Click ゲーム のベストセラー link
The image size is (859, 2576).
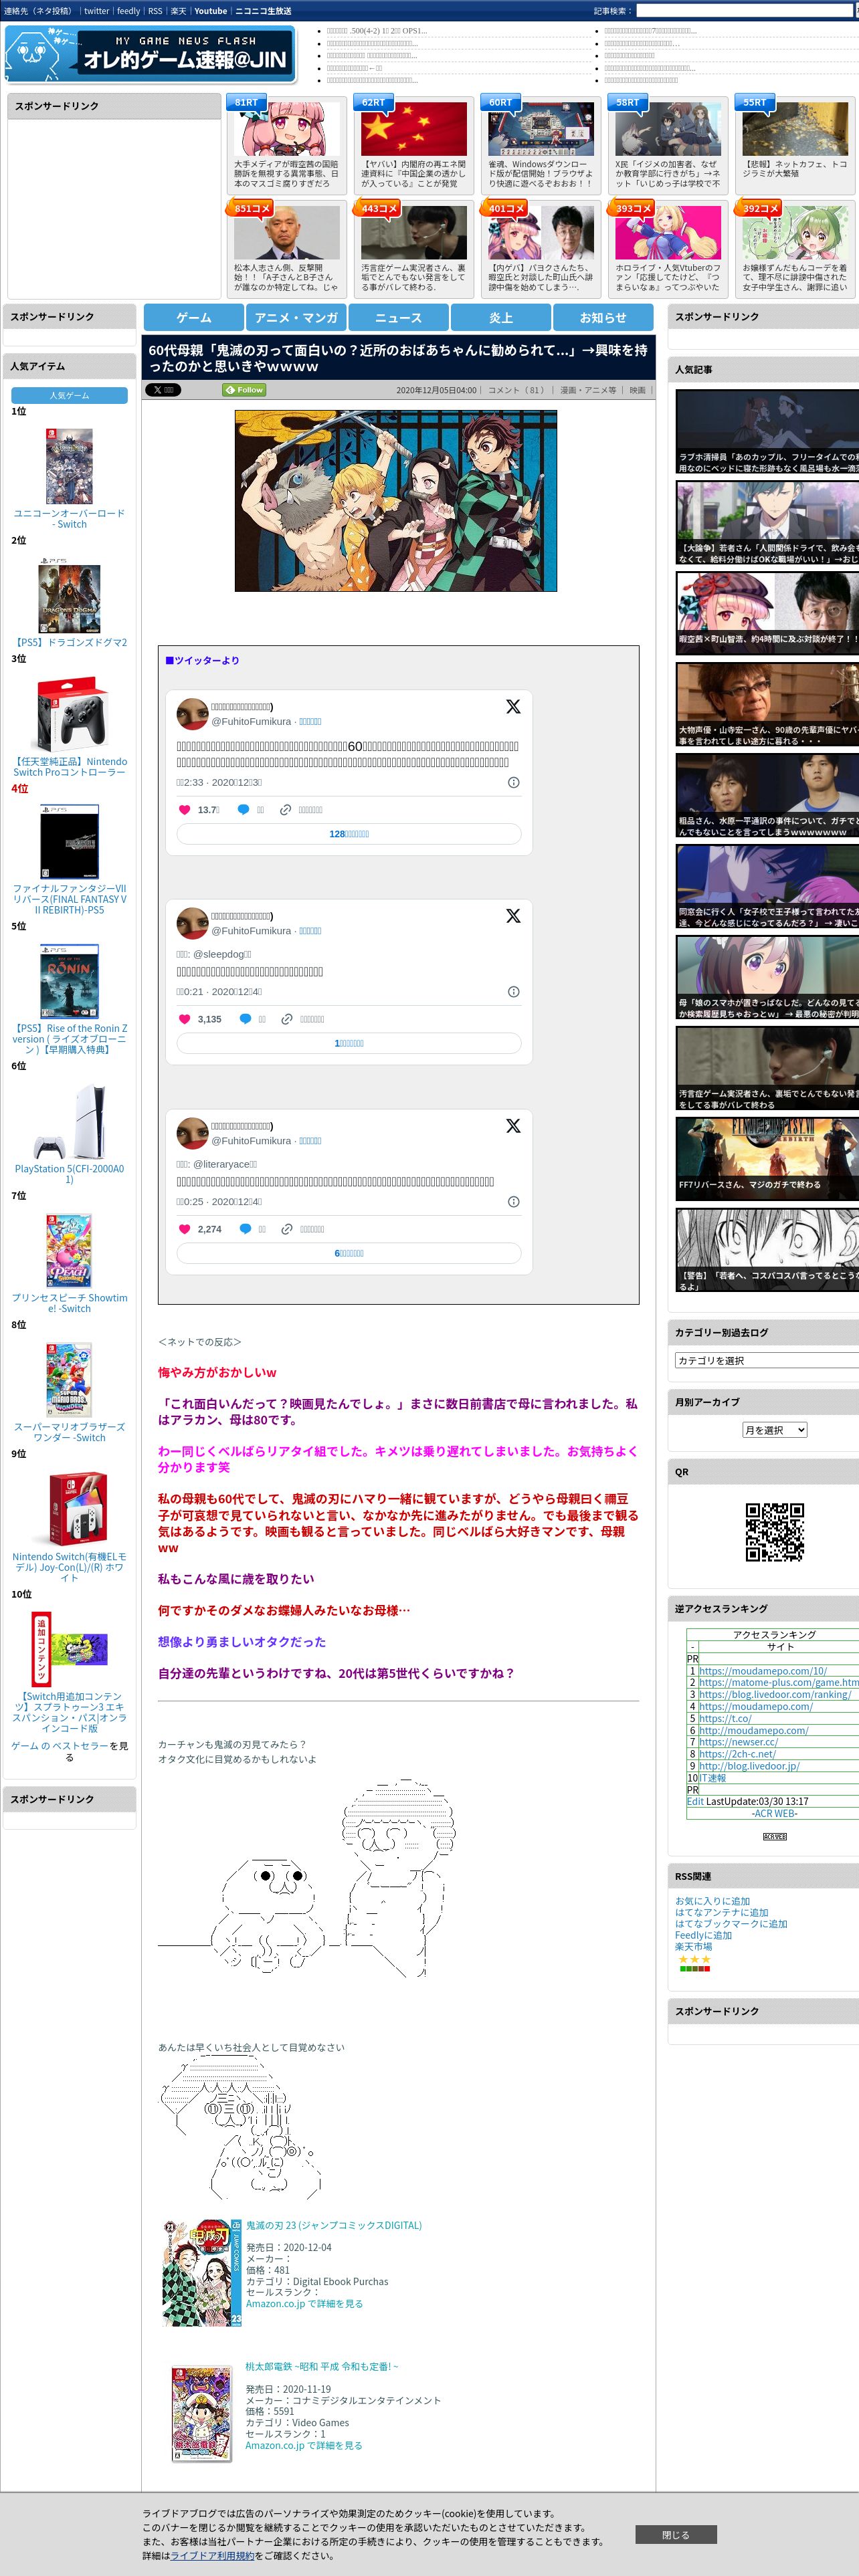pos(60,1746)
